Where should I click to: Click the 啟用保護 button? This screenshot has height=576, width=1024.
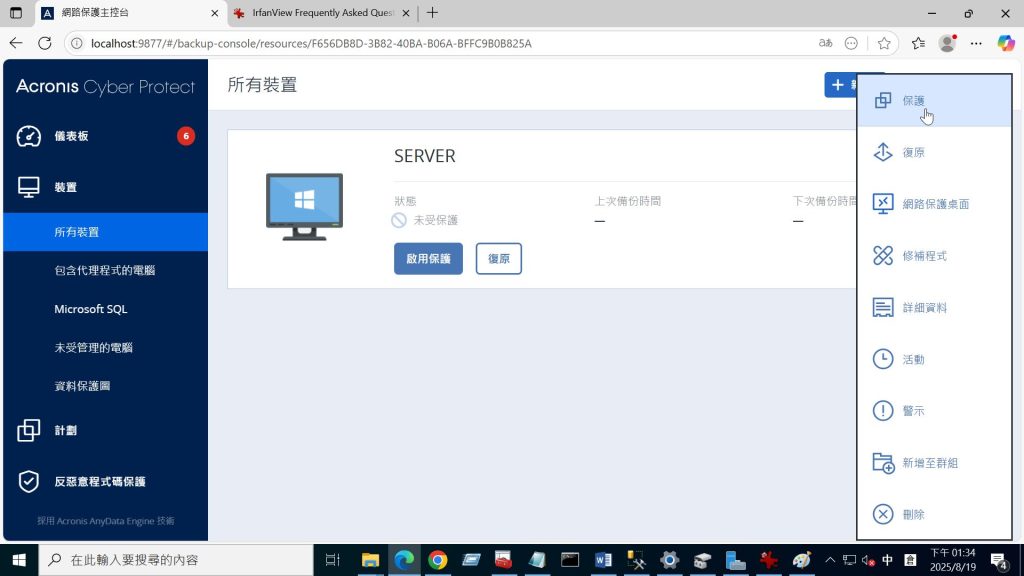point(428,259)
